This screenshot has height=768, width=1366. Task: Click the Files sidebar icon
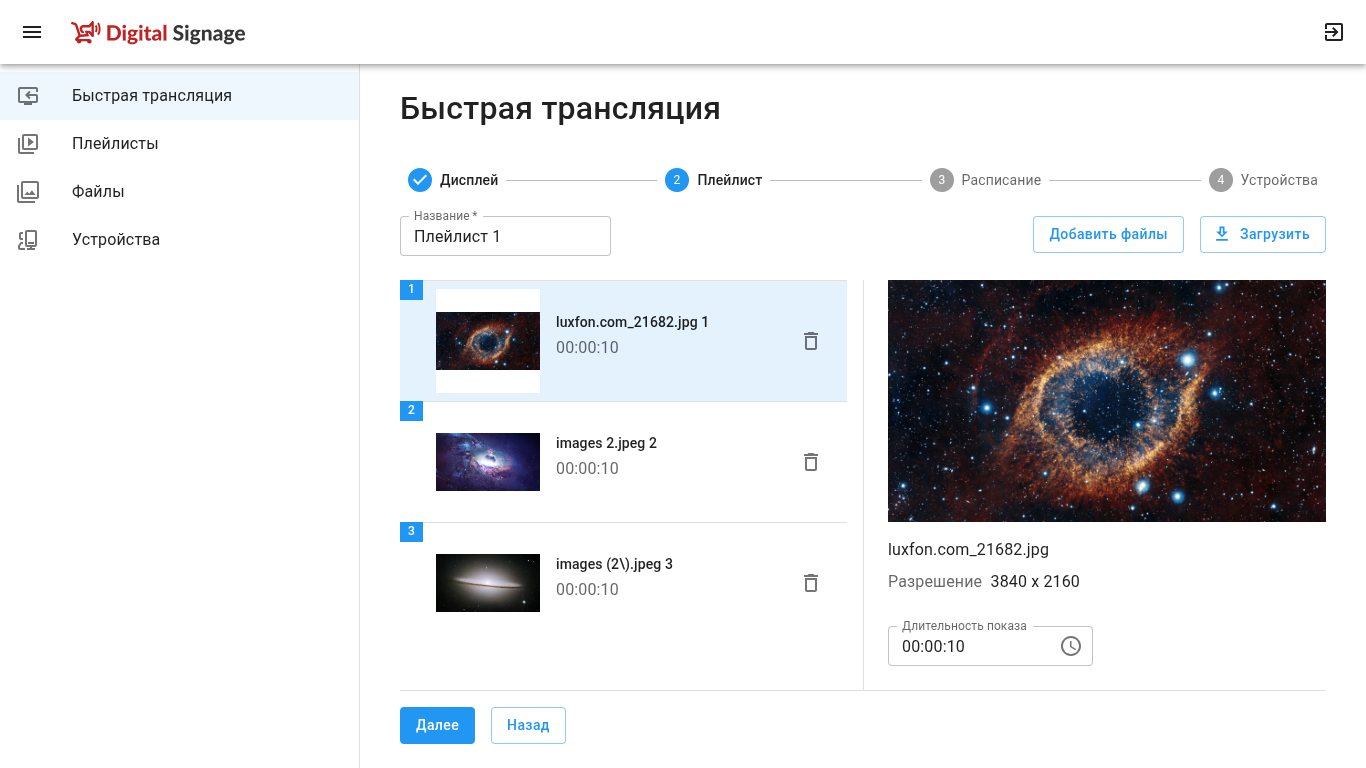[x=28, y=192]
